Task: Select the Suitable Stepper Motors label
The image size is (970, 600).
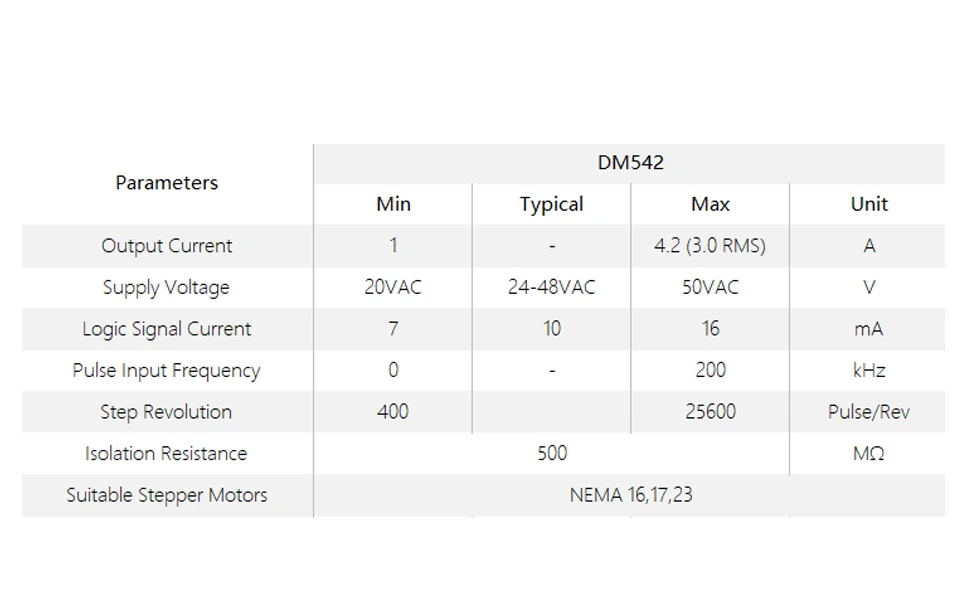Action: pyautogui.click(x=166, y=495)
